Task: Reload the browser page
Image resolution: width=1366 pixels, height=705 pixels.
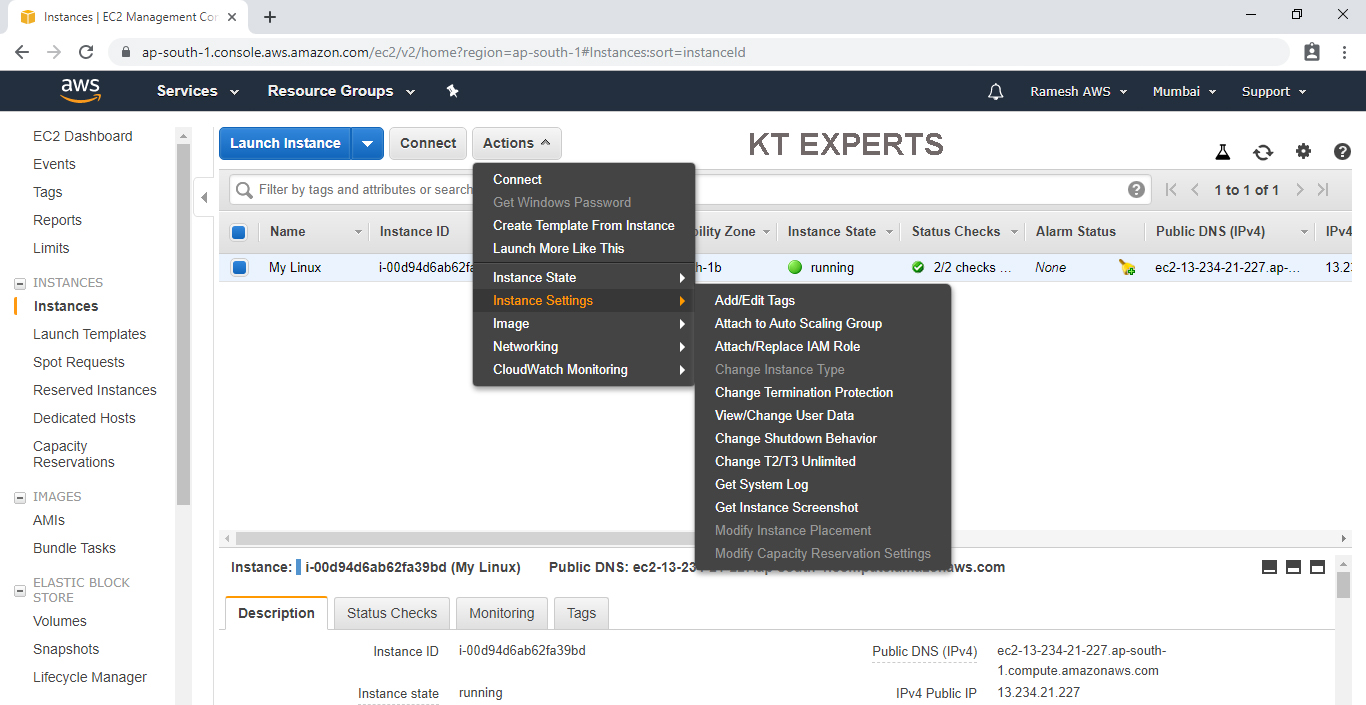Action: click(86, 52)
